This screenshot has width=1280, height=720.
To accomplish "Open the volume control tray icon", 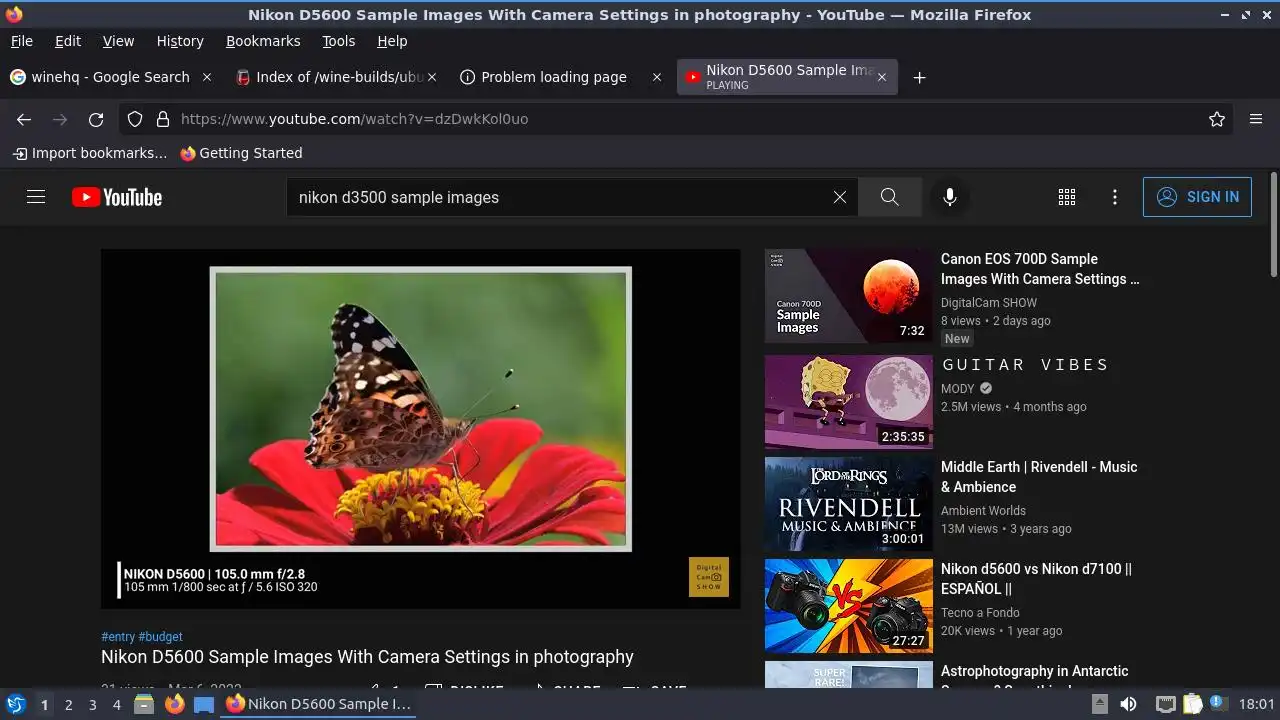I will tap(1128, 704).
